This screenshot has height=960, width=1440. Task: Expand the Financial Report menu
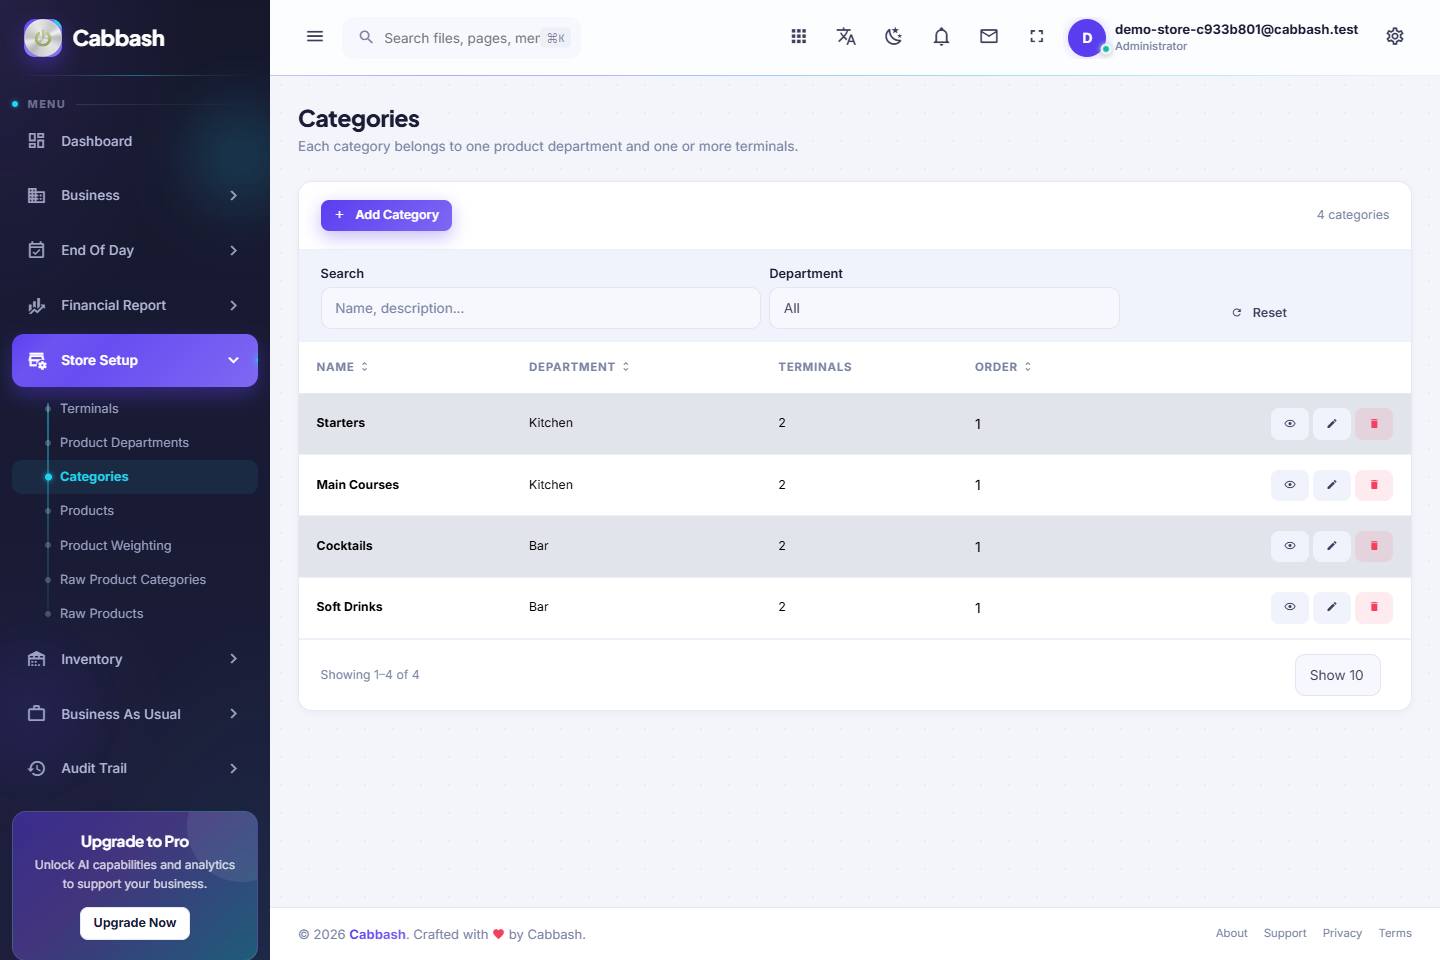135,305
